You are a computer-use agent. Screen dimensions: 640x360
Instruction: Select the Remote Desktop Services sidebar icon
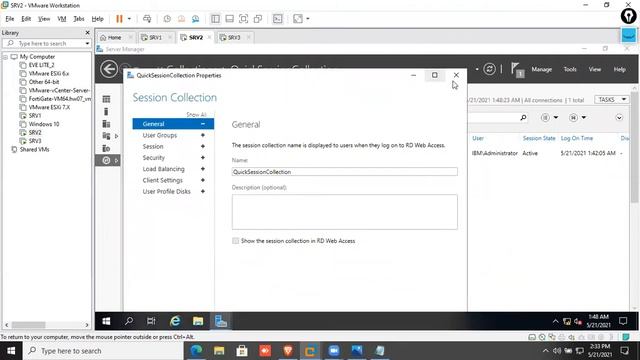(107, 160)
